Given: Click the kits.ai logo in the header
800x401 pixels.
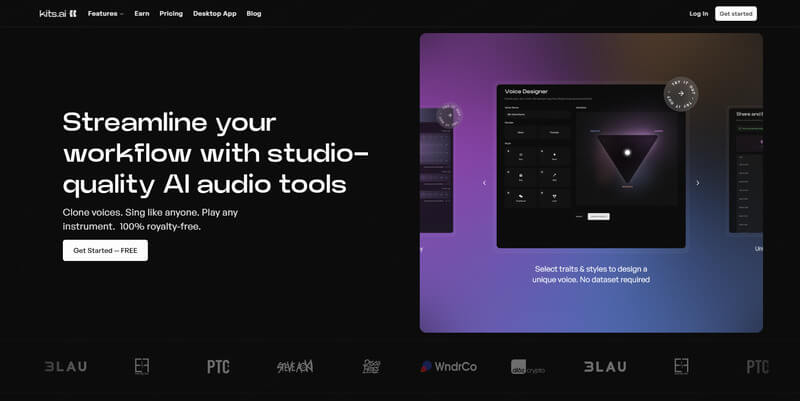Looking at the screenshot, I should 58,14.
